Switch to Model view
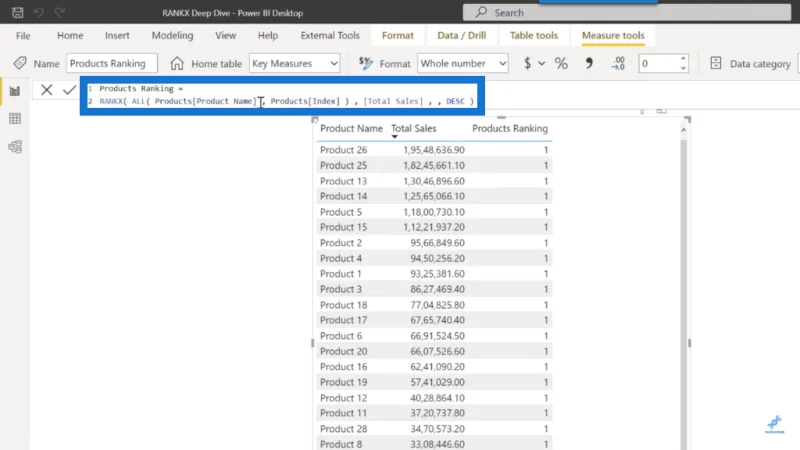Screen dimensions: 800x450 click(x=15, y=147)
